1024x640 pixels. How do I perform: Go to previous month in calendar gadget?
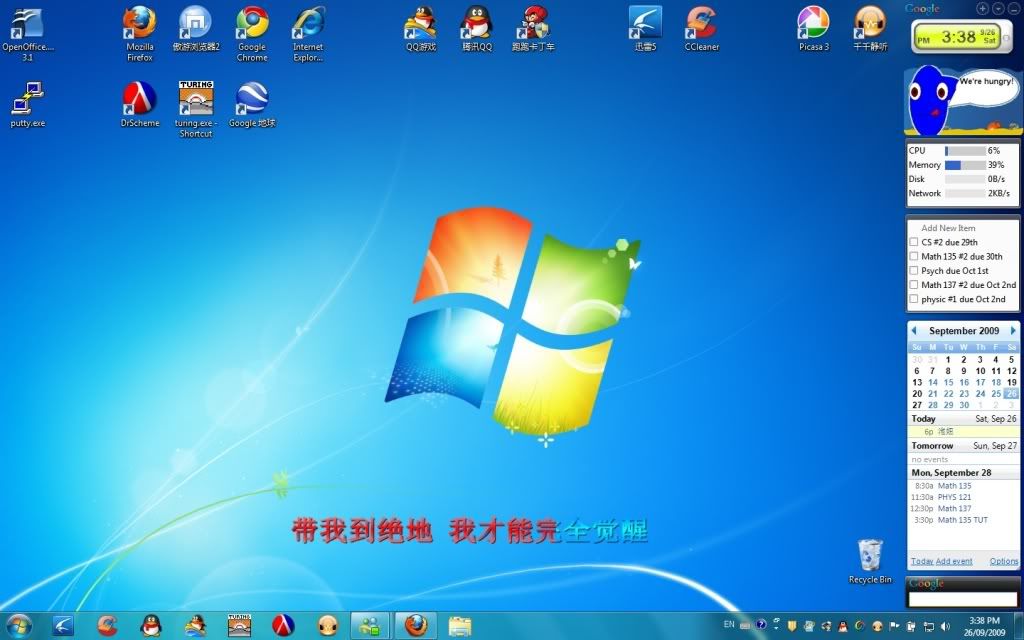(914, 331)
